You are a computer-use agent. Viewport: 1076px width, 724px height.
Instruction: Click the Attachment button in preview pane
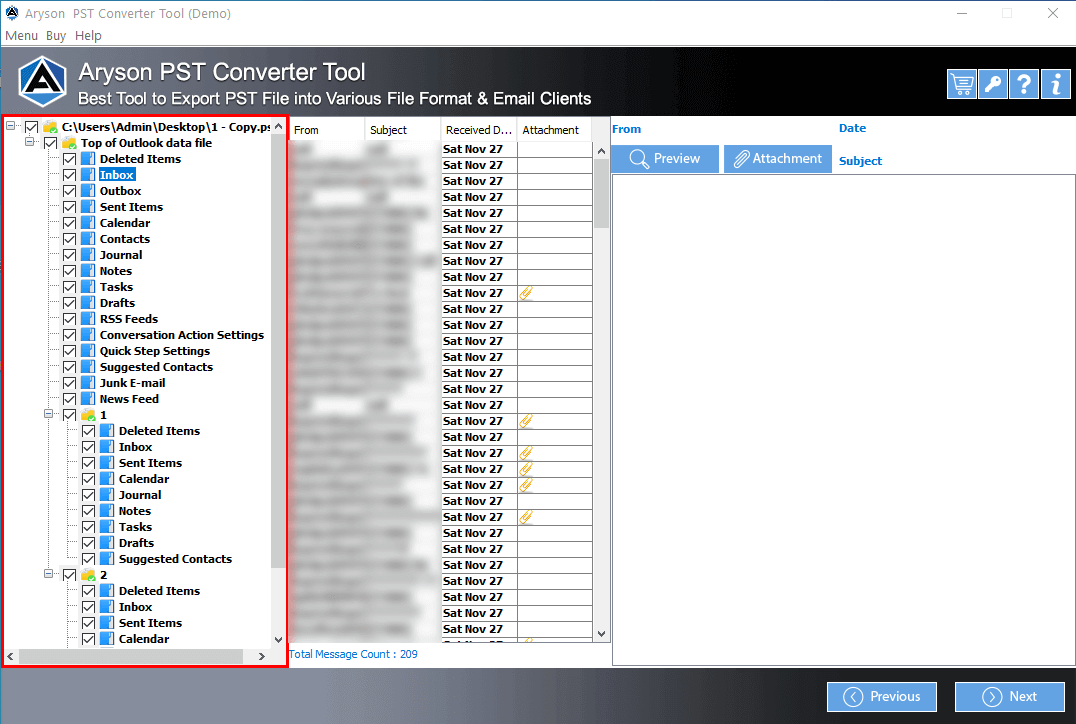(777, 159)
